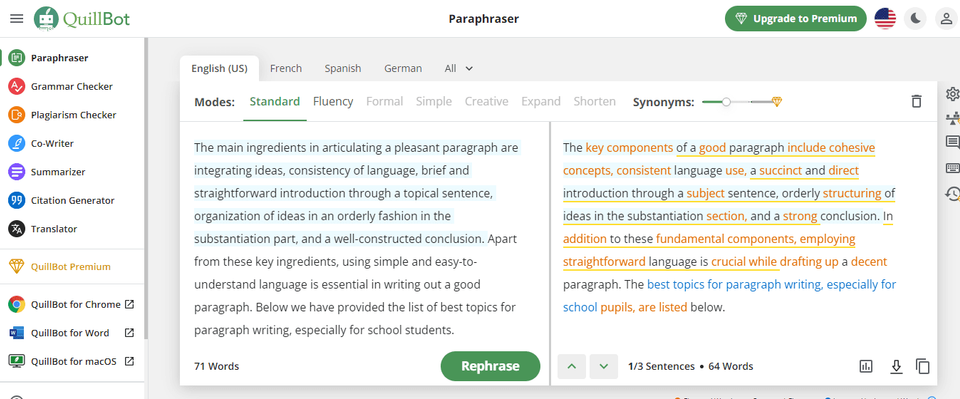
Task: Click premium diamond on Synonyms slider
Action: (x=776, y=102)
